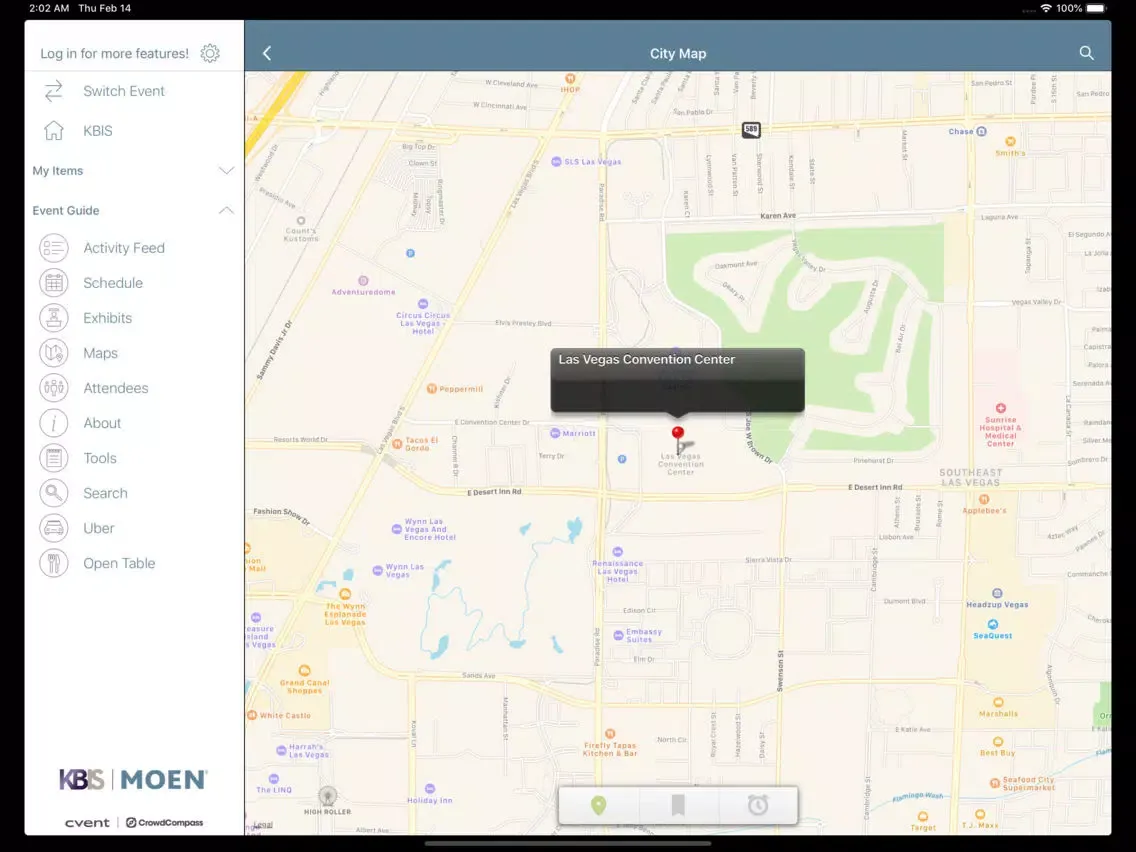Screen dimensions: 1136x852
Task: Tap the Circus Circus hotel marker
Action: point(423,304)
